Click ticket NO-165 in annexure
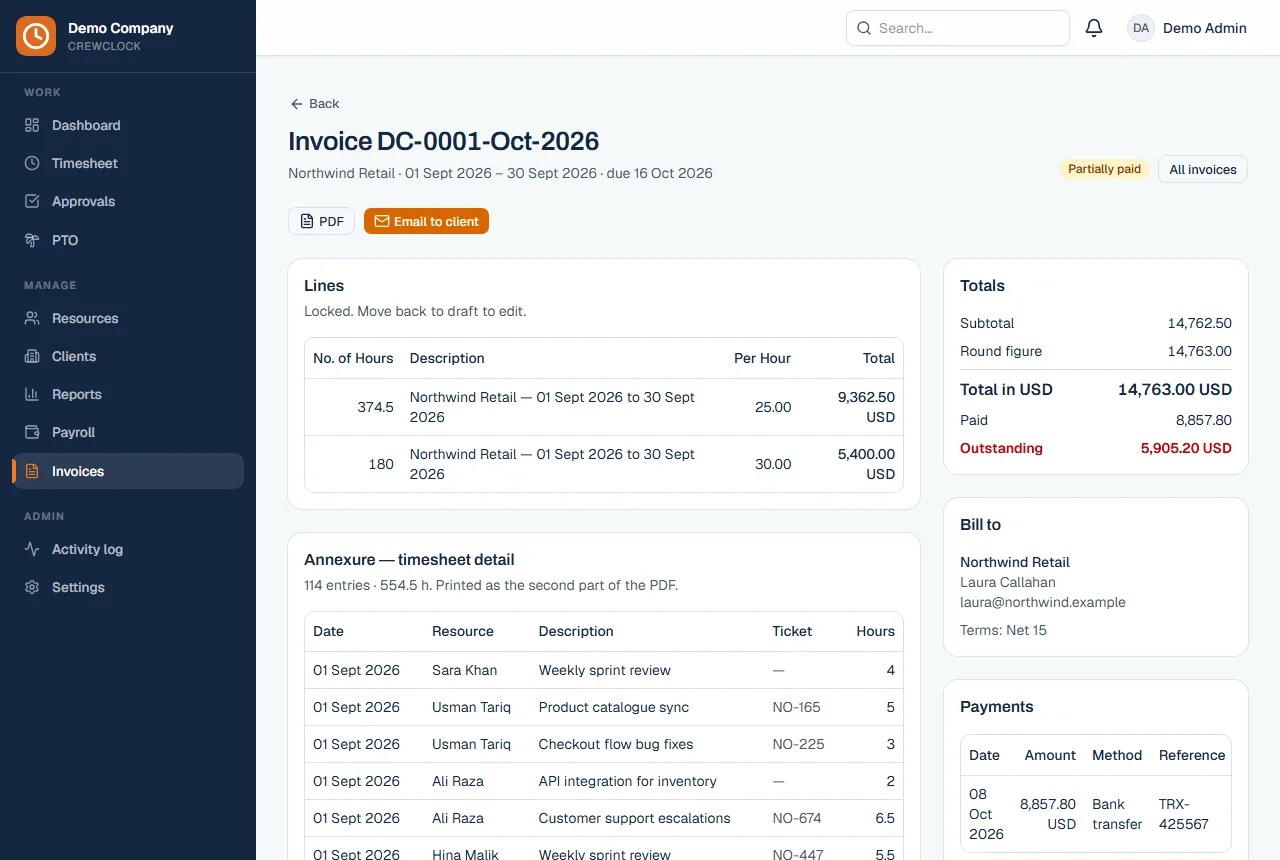Image resolution: width=1280 pixels, height=860 pixels. [796, 707]
